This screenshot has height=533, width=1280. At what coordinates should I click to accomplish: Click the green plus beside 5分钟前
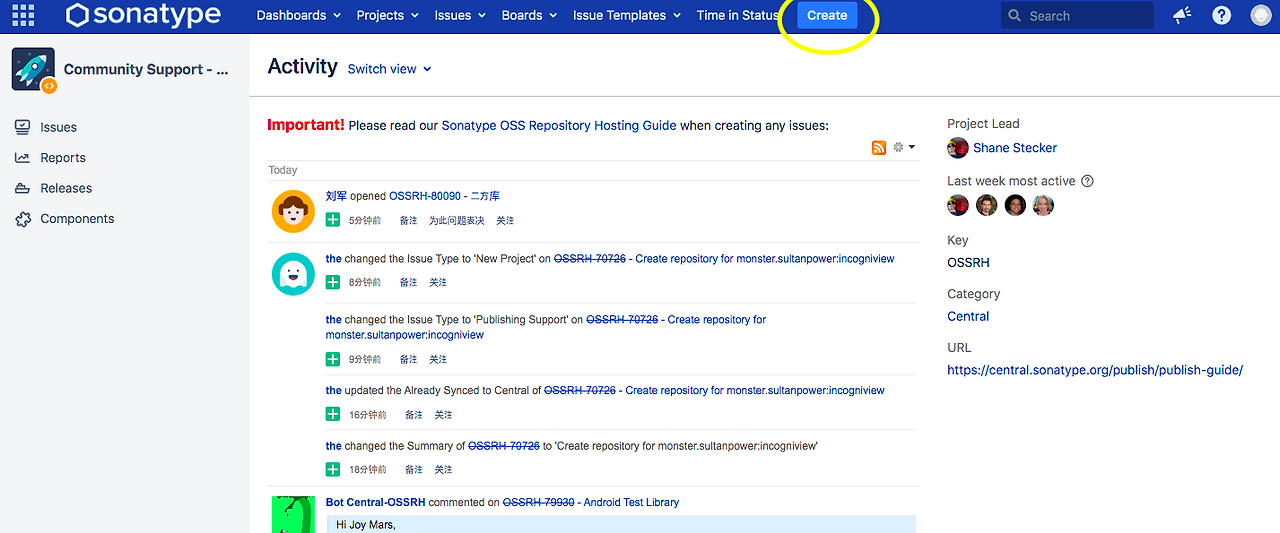(333, 220)
